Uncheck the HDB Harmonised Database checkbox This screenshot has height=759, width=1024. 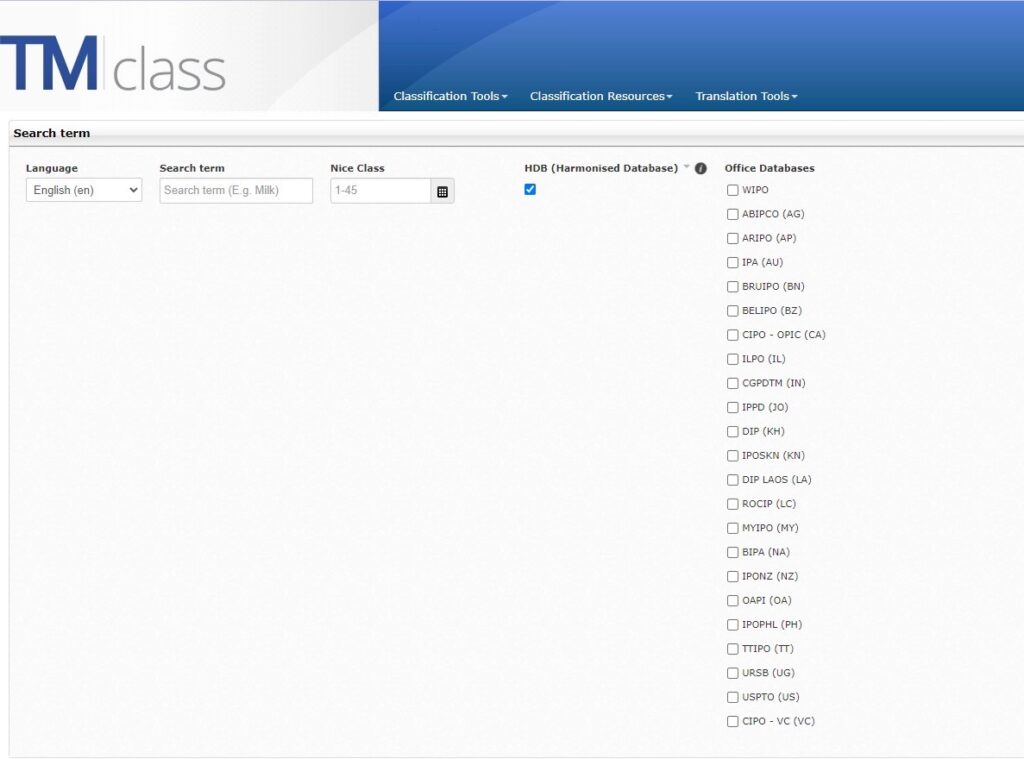pyautogui.click(x=530, y=189)
